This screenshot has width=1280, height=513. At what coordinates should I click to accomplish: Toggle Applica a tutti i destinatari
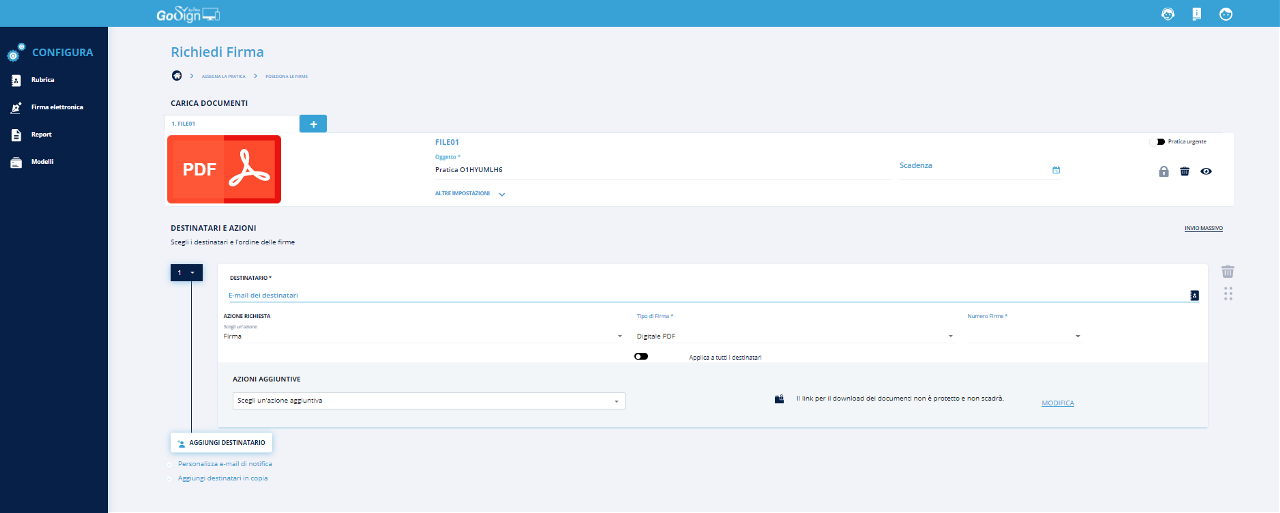click(641, 357)
